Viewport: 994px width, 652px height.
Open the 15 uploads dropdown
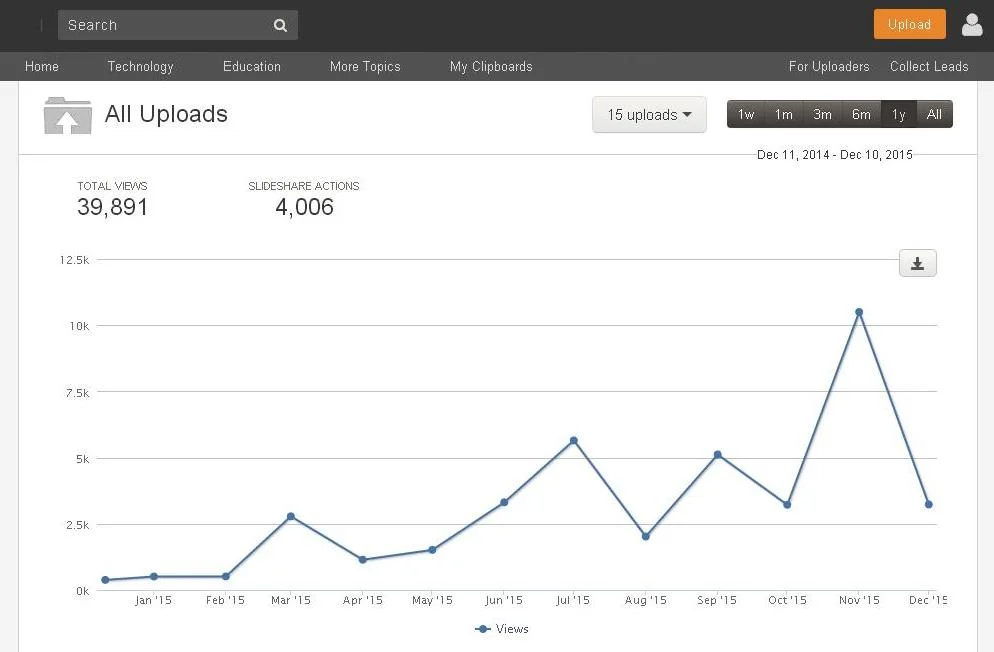click(x=649, y=115)
